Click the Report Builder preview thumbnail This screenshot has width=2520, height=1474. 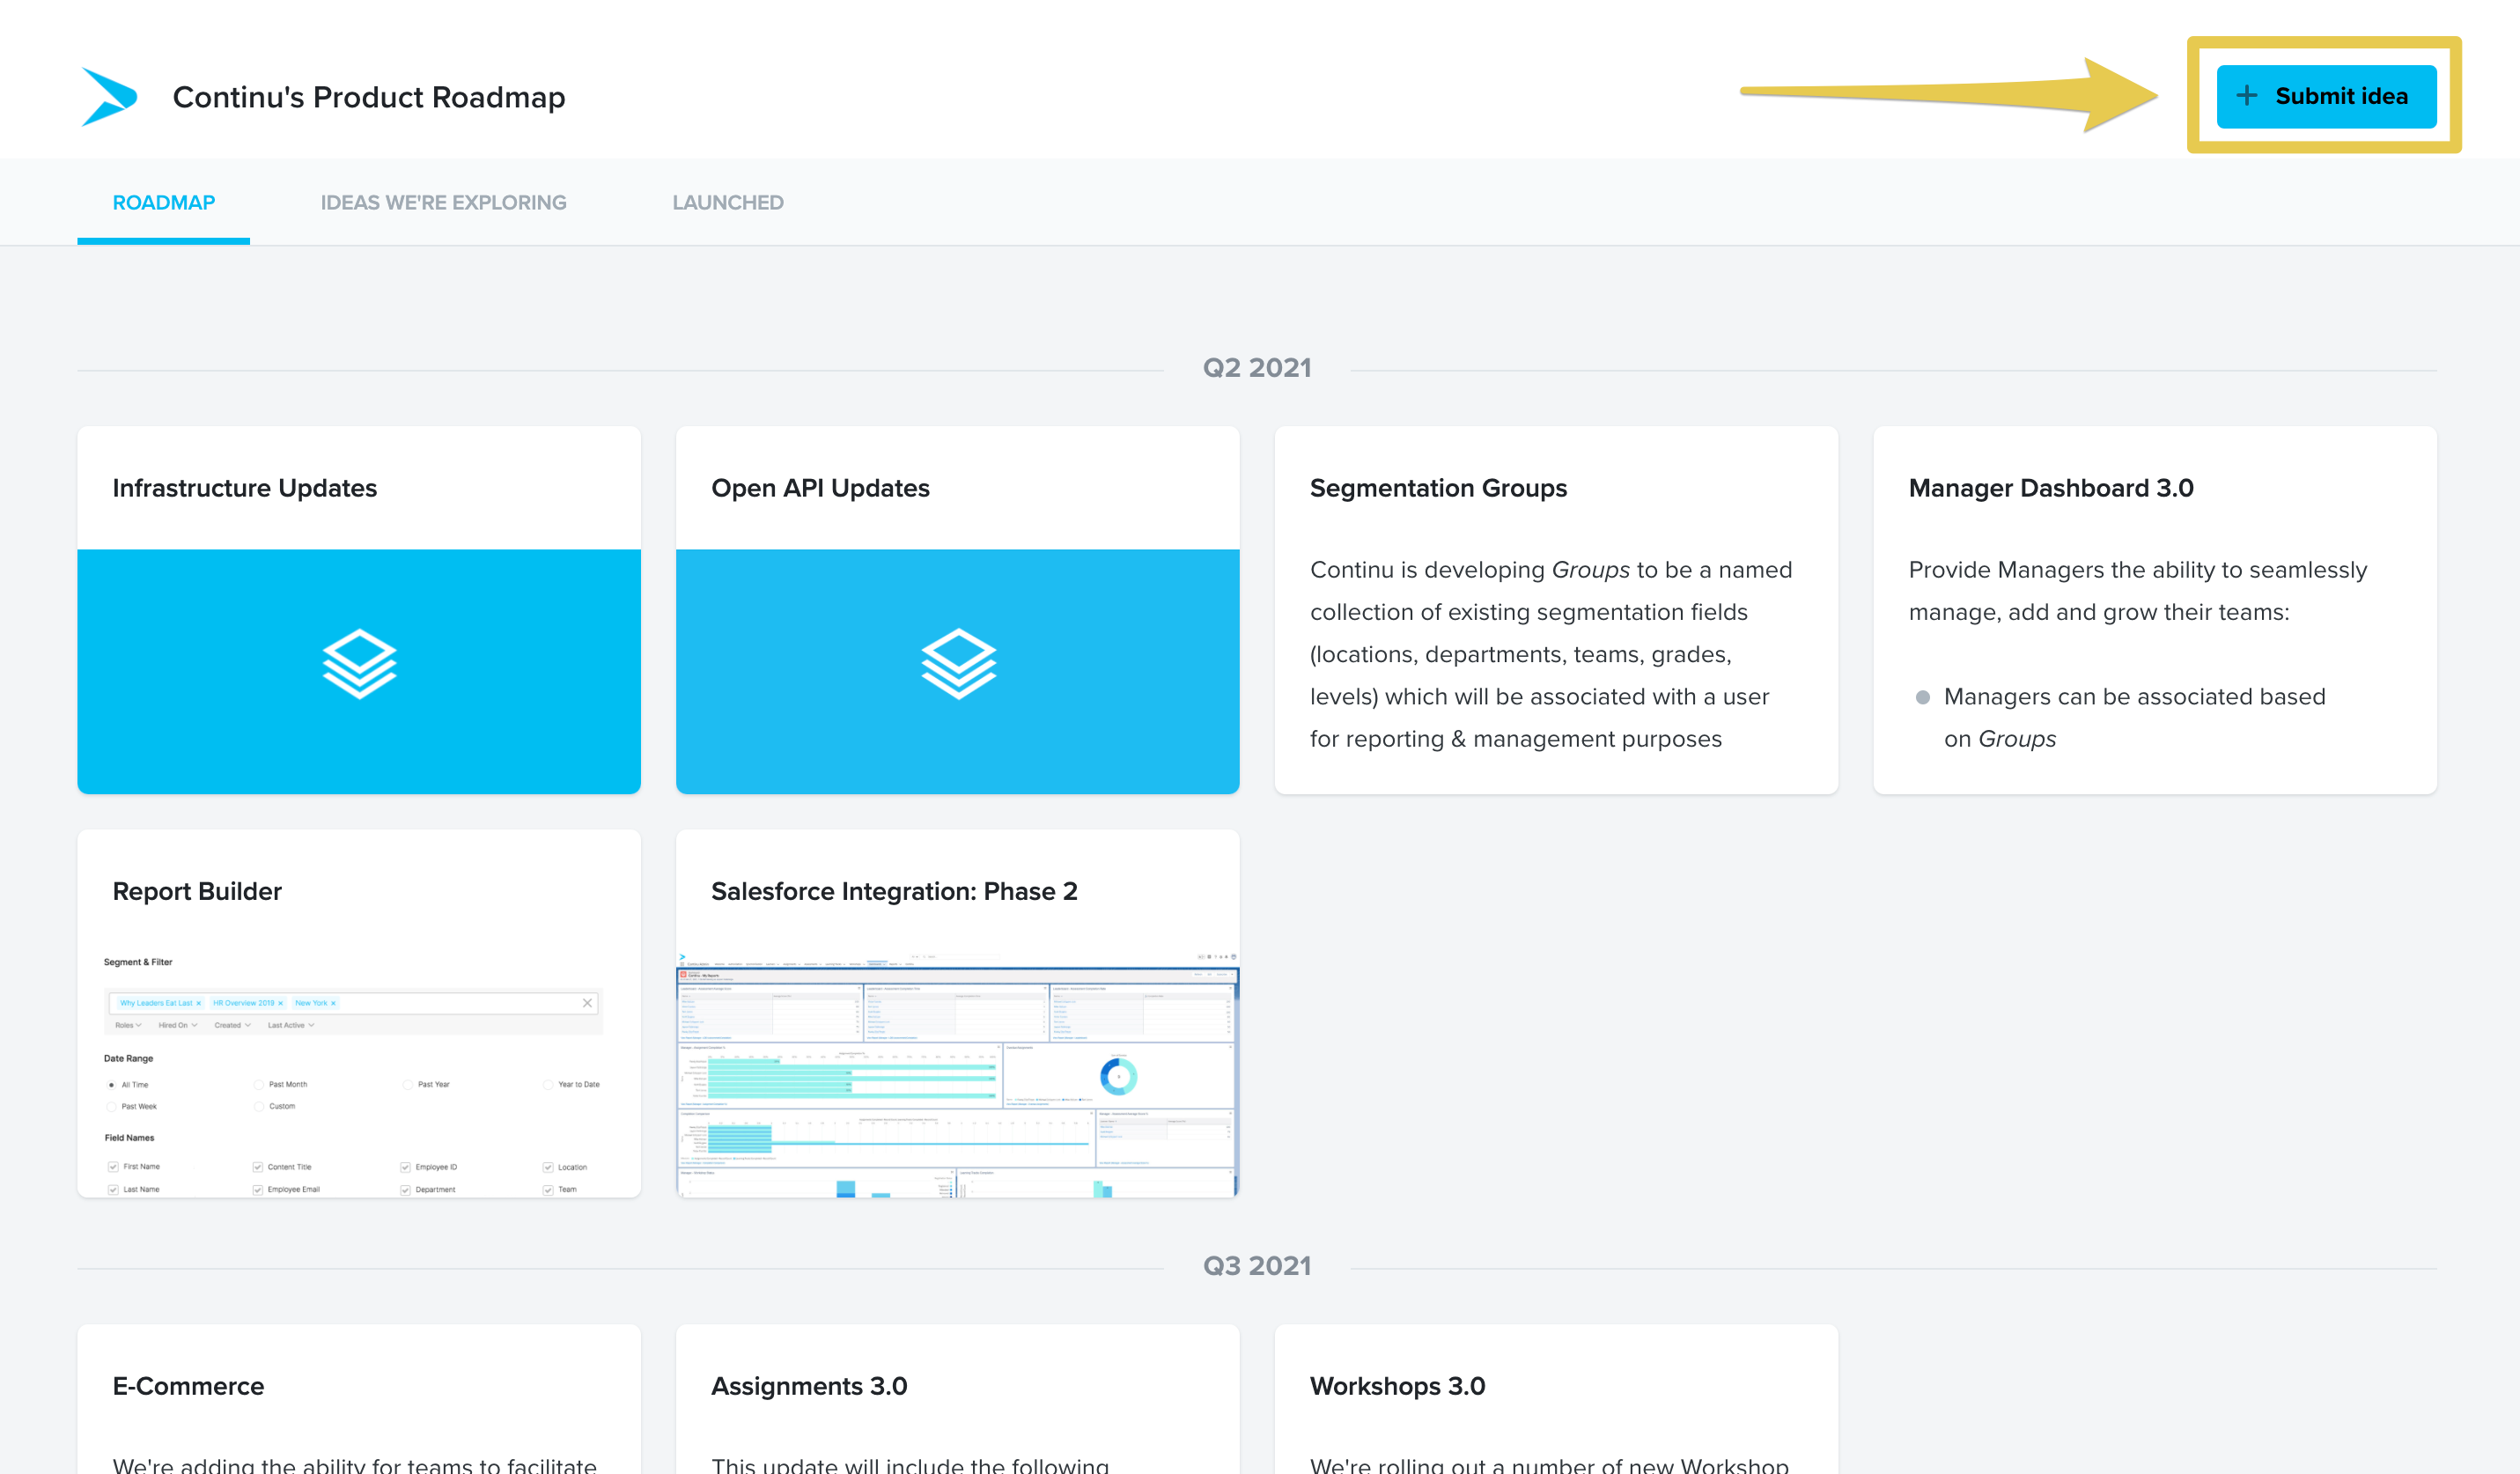coord(359,1074)
